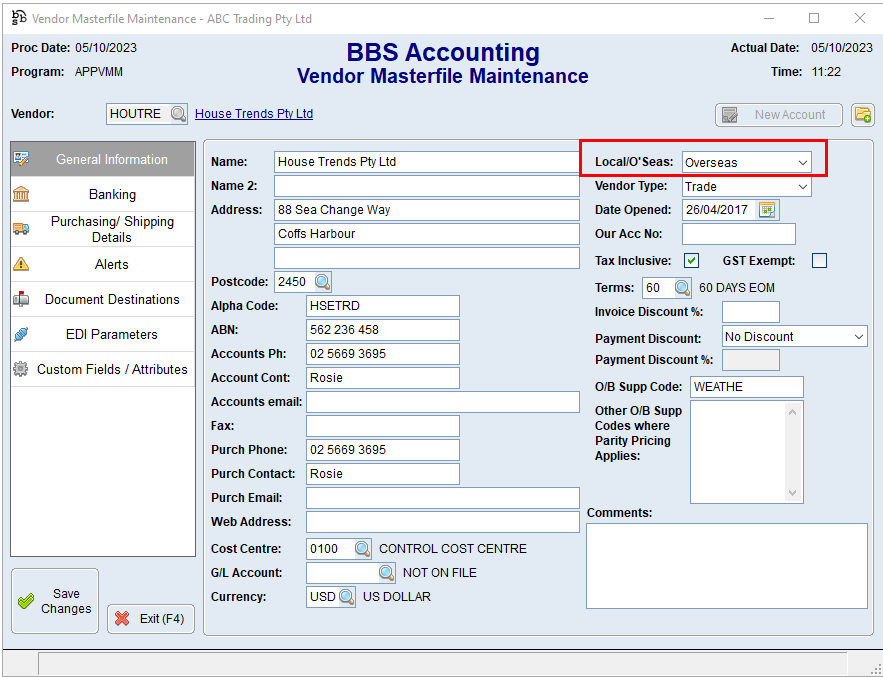
Task: Click the Vendor code search magnifier icon
Action: [178, 114]
